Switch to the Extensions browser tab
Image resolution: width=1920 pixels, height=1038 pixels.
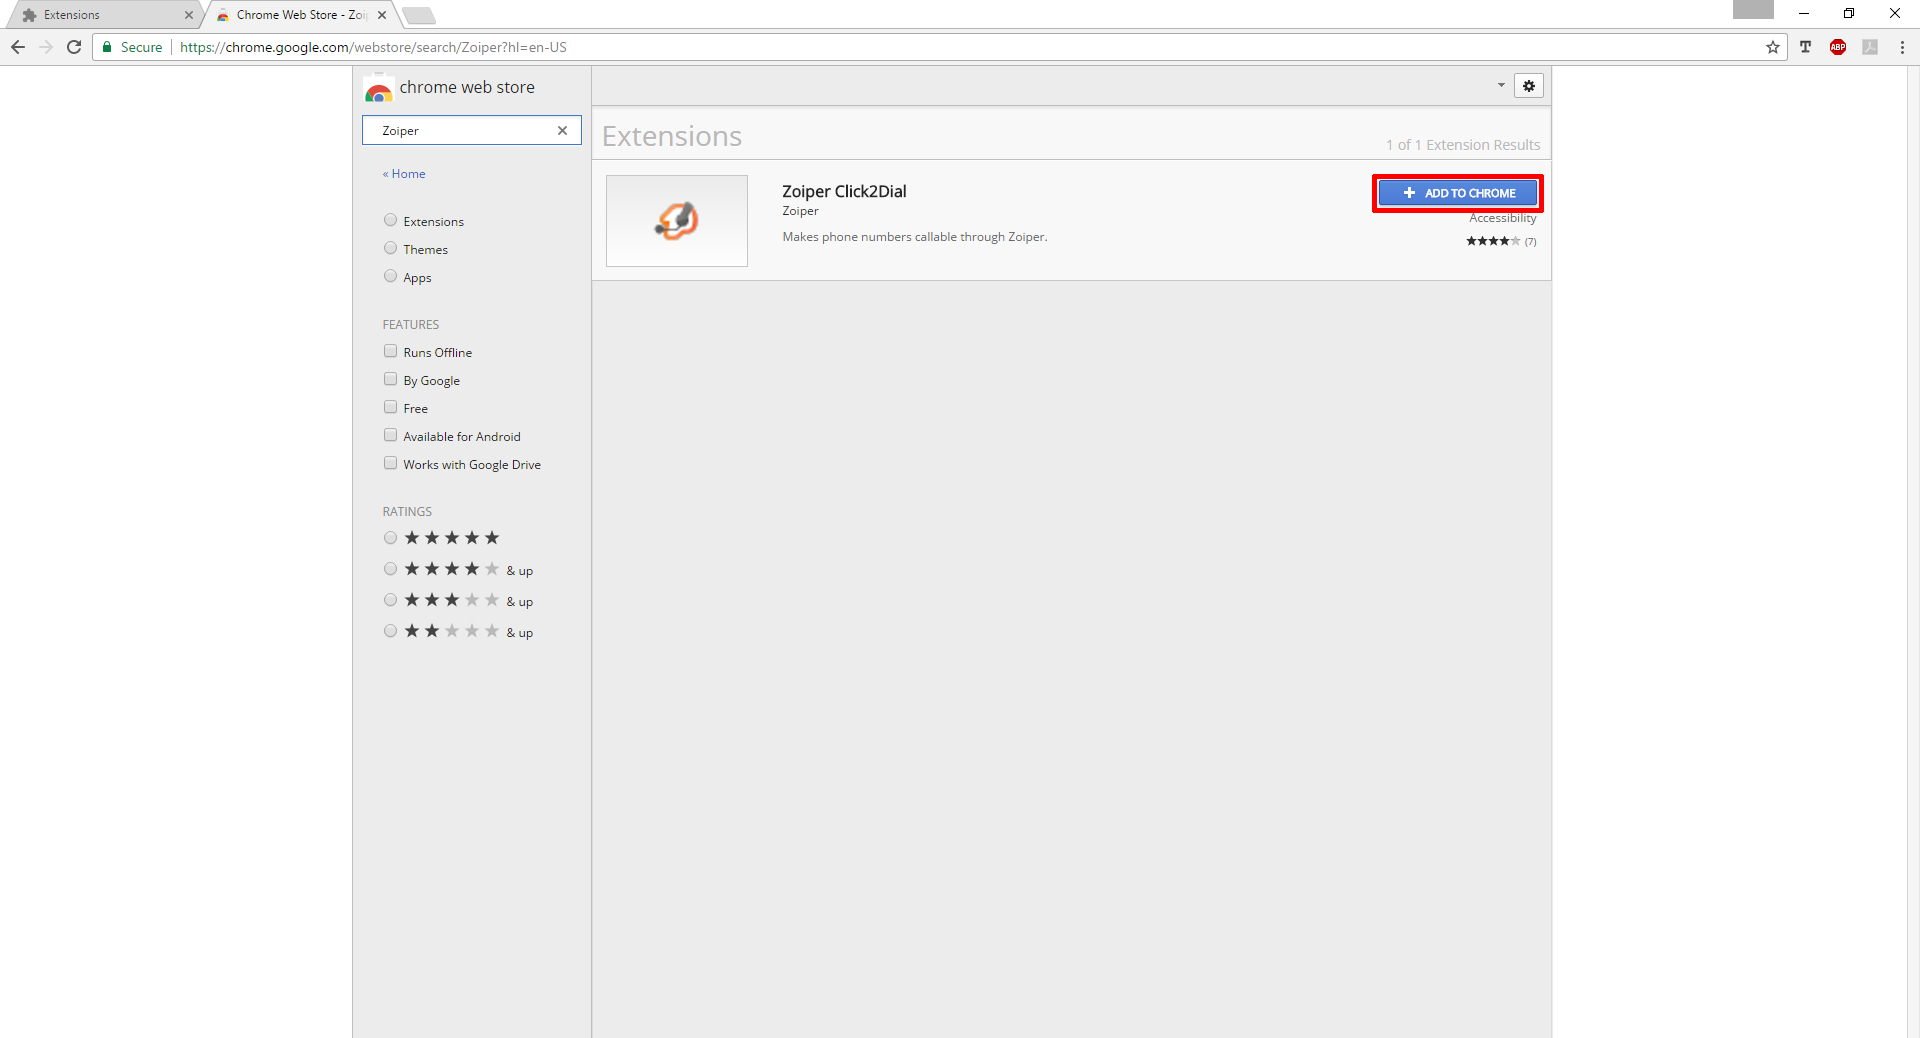tap(100, 15)
